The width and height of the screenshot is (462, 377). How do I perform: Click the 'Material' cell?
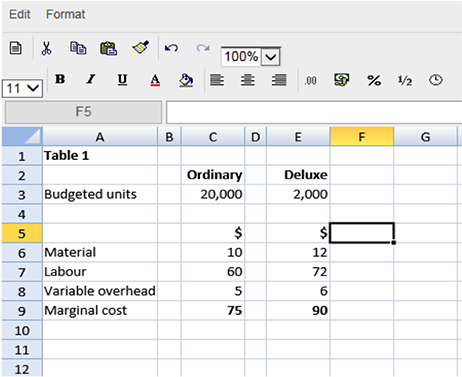click(x=100, y=253)
